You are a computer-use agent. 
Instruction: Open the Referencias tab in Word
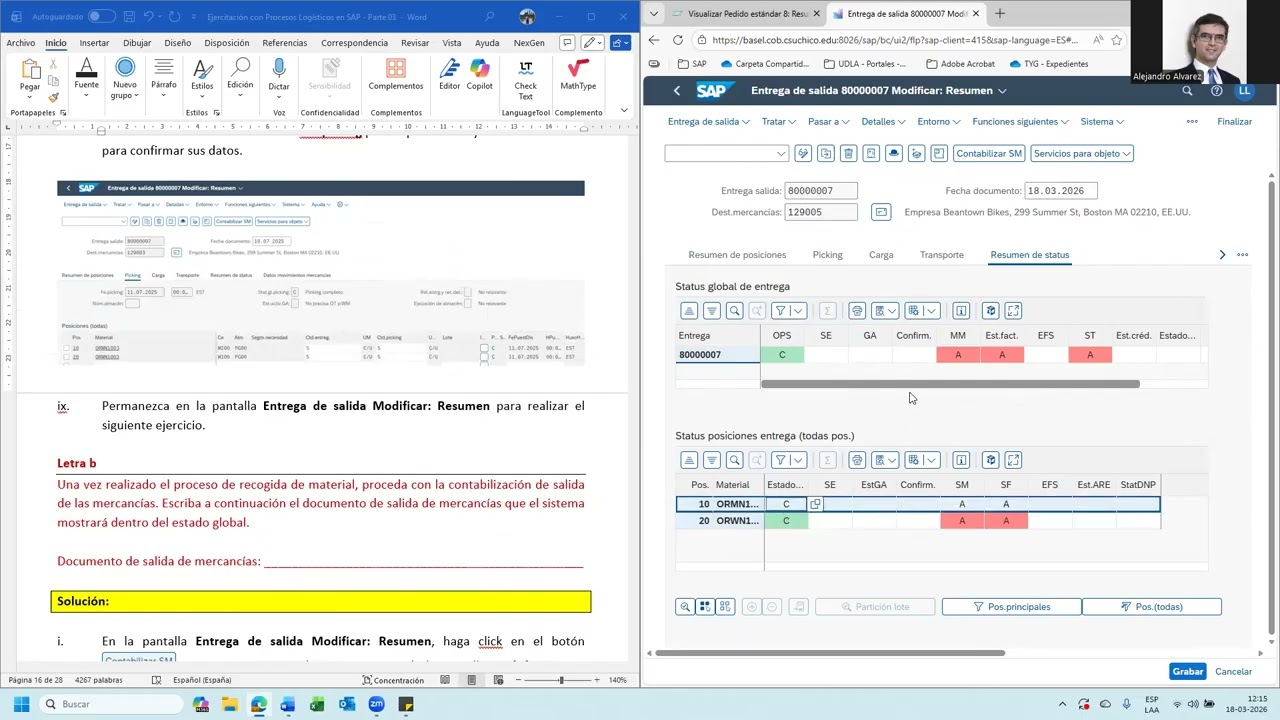pyautogui.click(x=285, y=43)
